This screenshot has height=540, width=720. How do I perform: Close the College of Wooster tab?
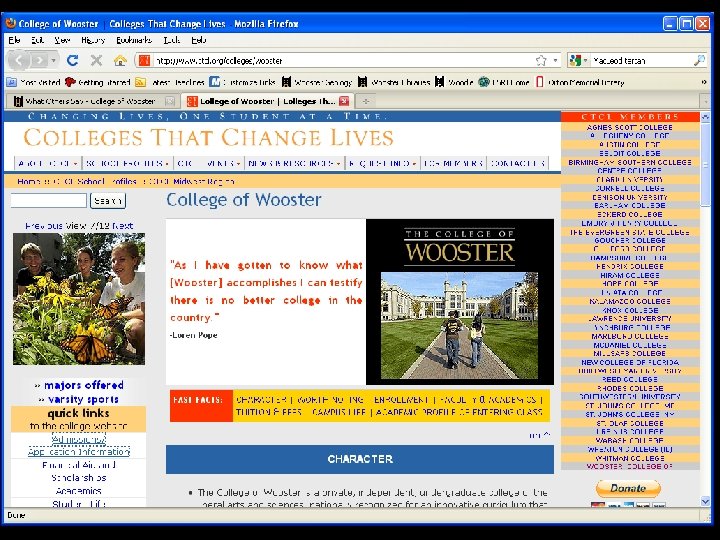344,101
